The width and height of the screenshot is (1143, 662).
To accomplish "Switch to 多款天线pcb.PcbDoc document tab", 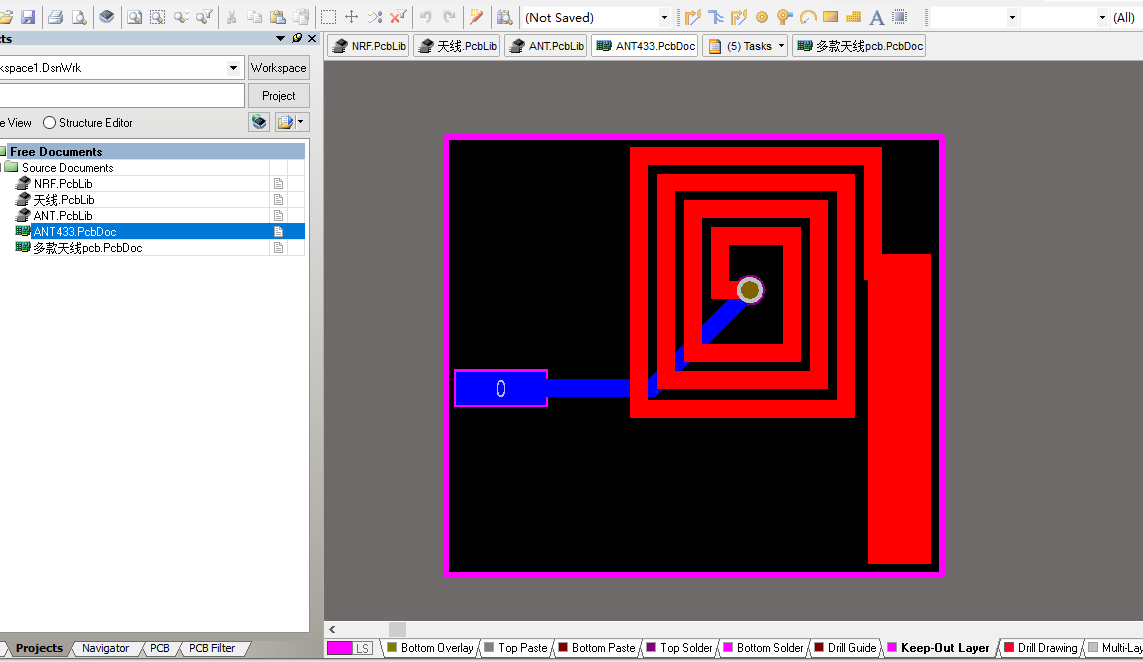I will pos(860,46).
